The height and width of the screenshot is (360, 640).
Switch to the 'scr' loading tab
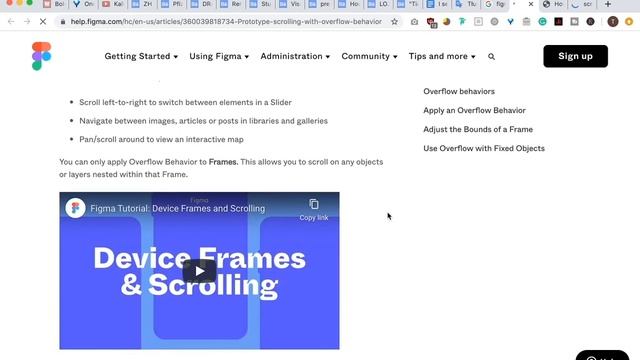pyautogui.click(x=582, y=4)
